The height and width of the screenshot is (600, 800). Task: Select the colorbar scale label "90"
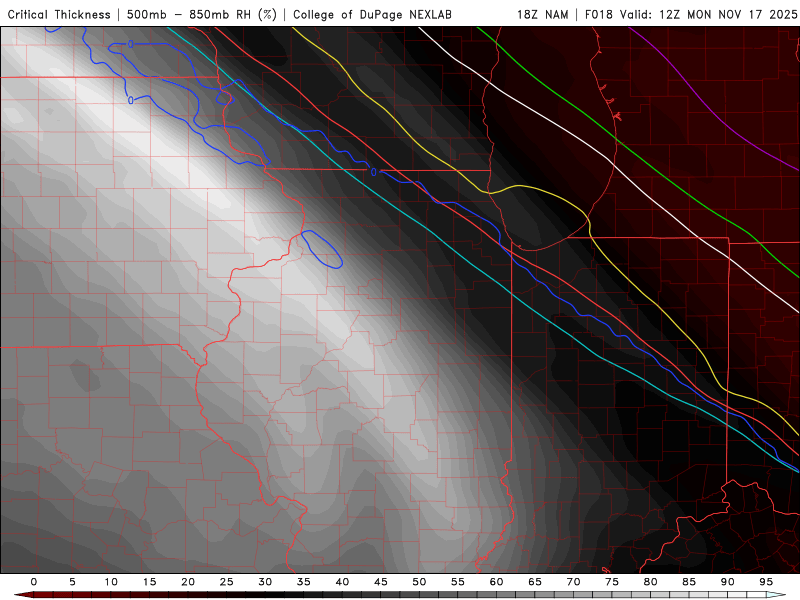click(728, 582)
